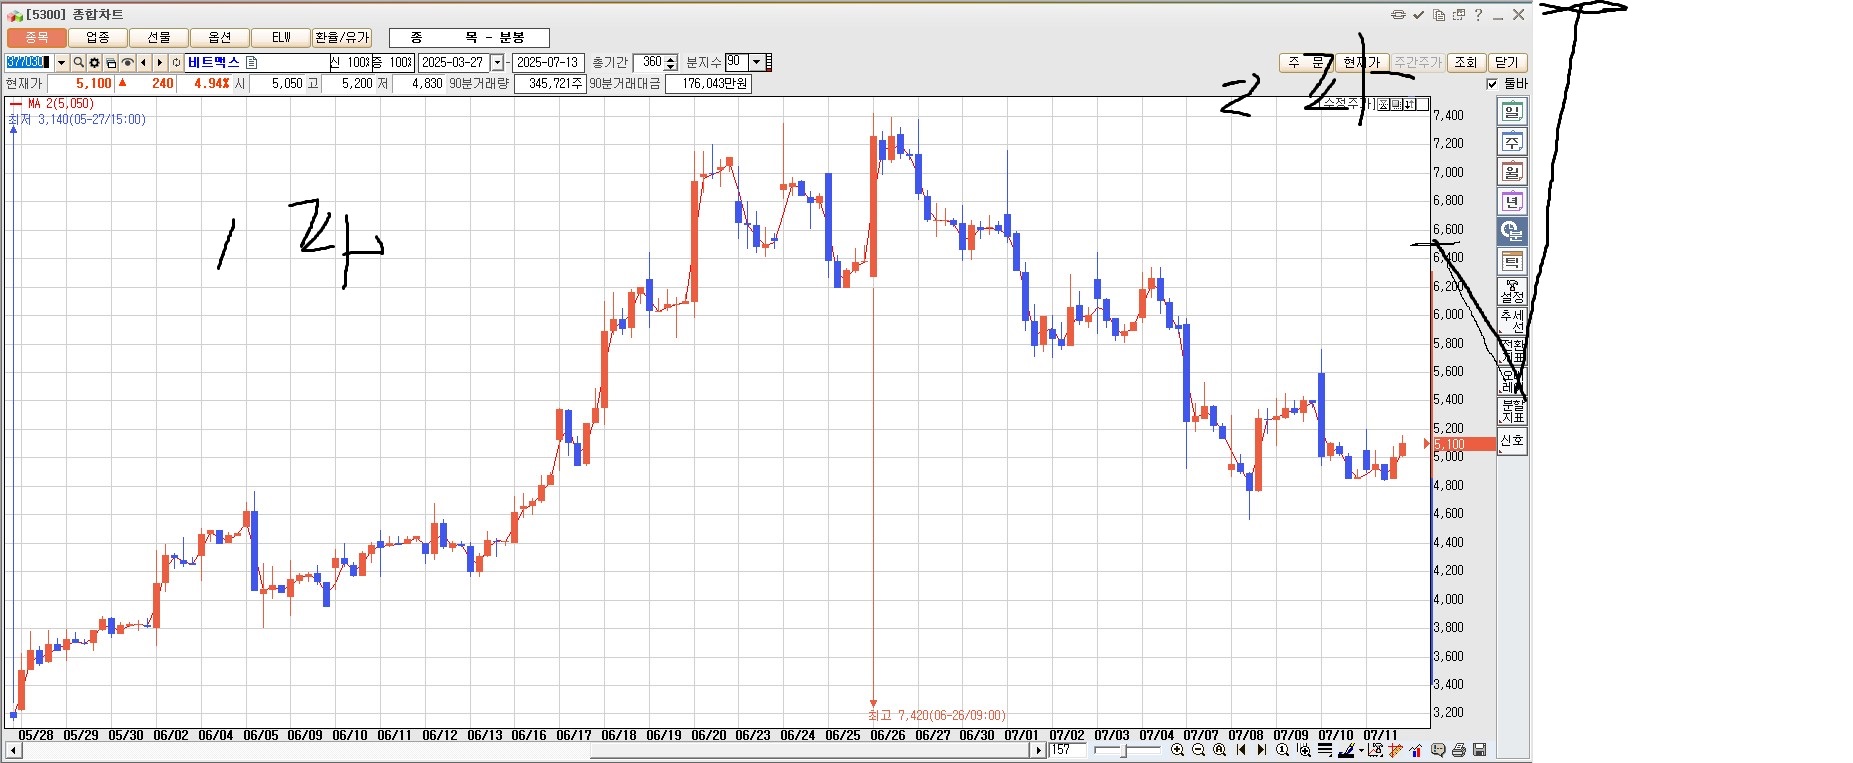Viewport: 1853px width, 763px height.
Task: Go to the previous stock with left arrow
Action: [143, 62]
